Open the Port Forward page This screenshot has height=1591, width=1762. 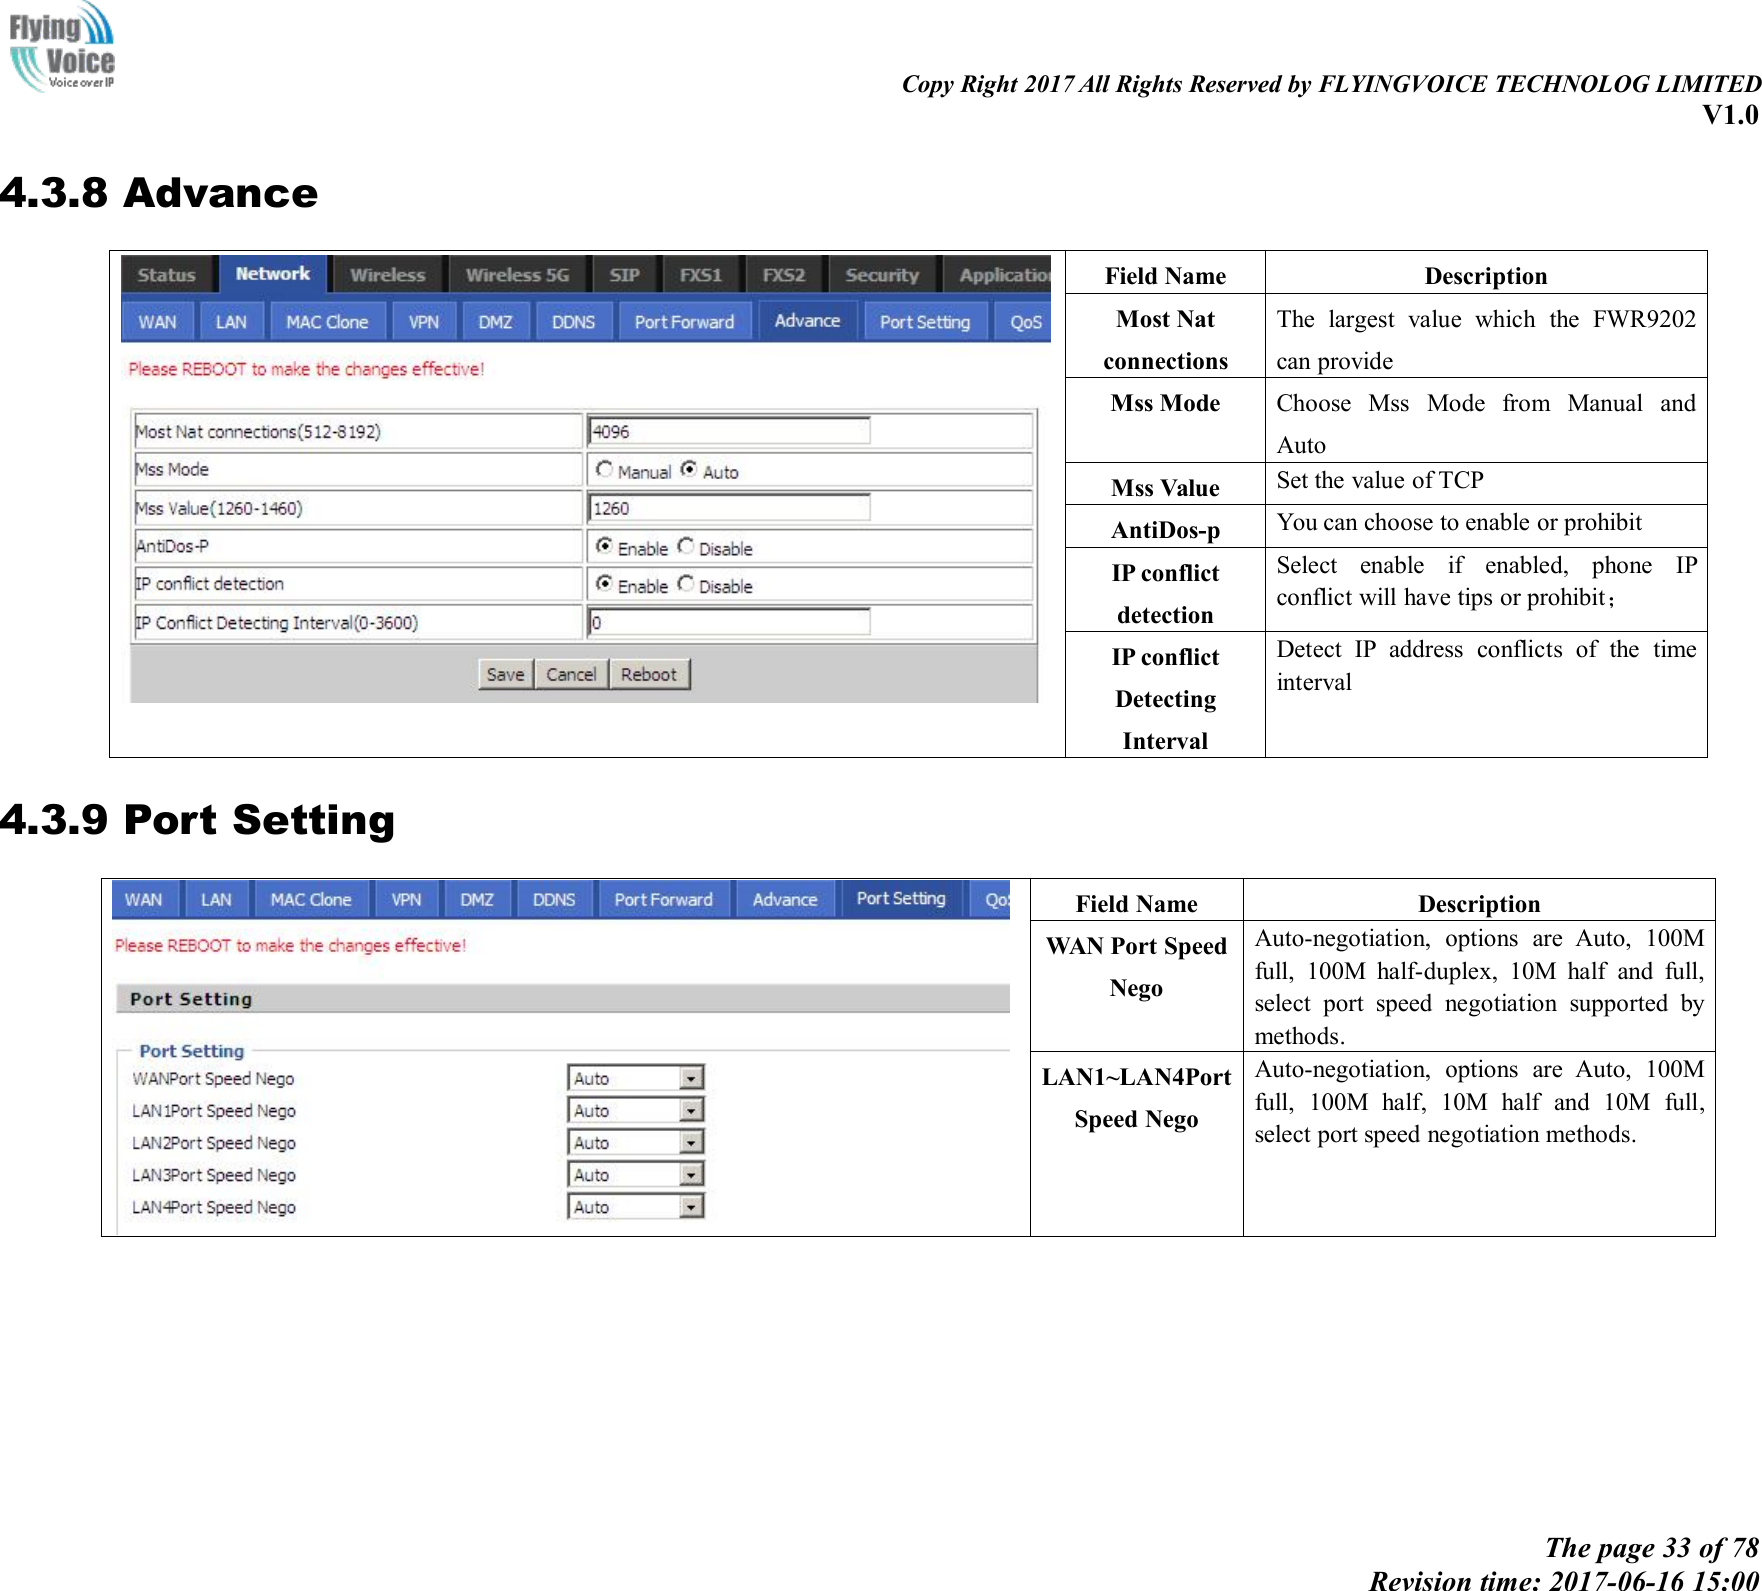pyautogui.click(x=683, y=320)
